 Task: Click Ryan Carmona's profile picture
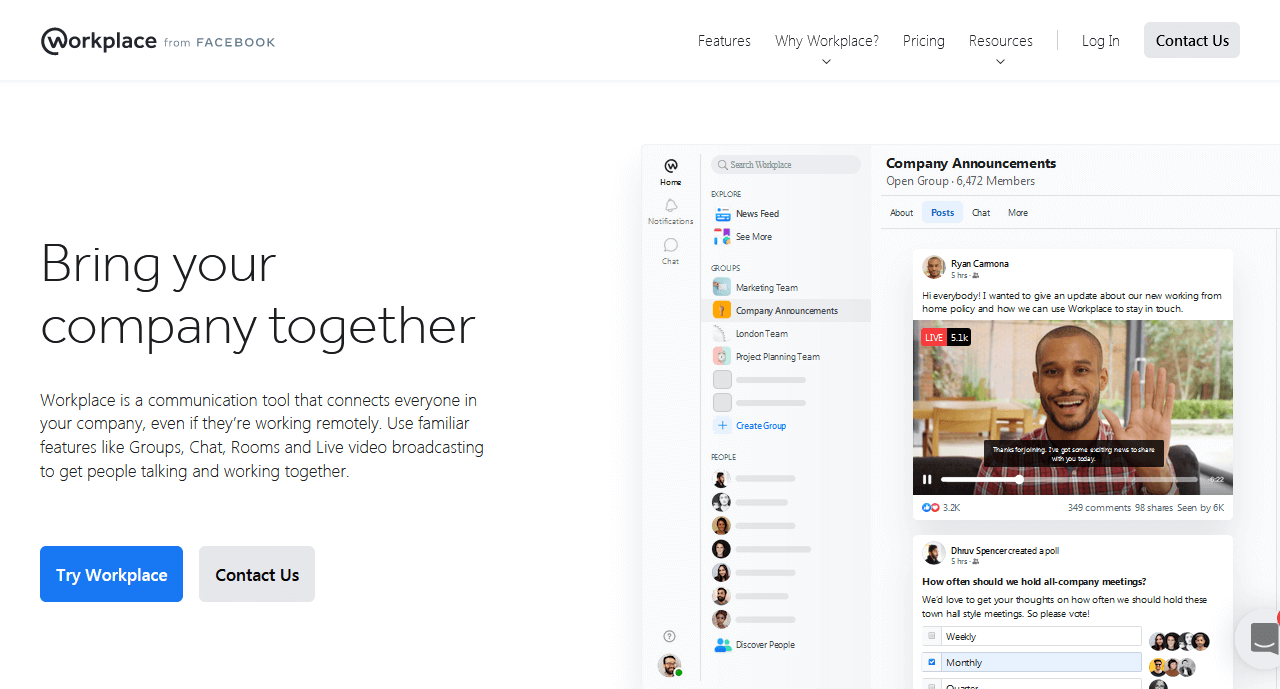[934, 268]
